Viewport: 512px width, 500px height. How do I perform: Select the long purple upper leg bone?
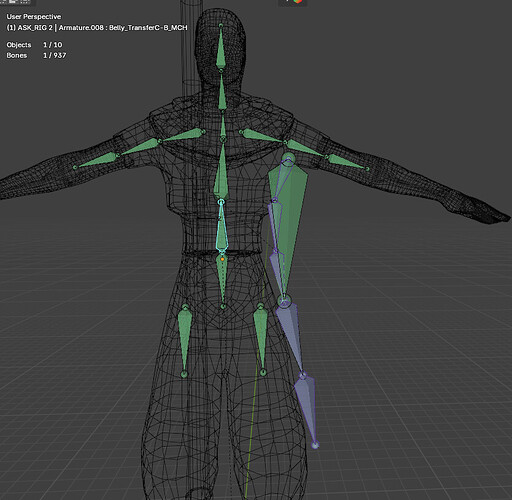[x=291, y=337]
